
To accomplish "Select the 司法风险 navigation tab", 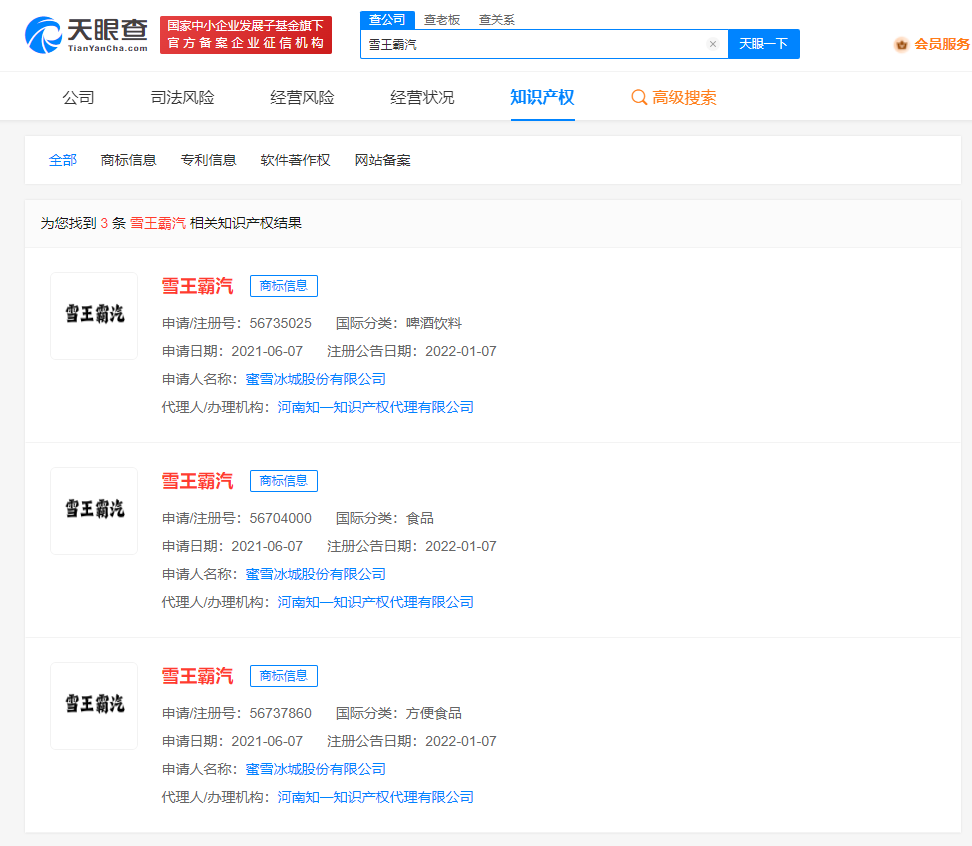I will 182,98.
